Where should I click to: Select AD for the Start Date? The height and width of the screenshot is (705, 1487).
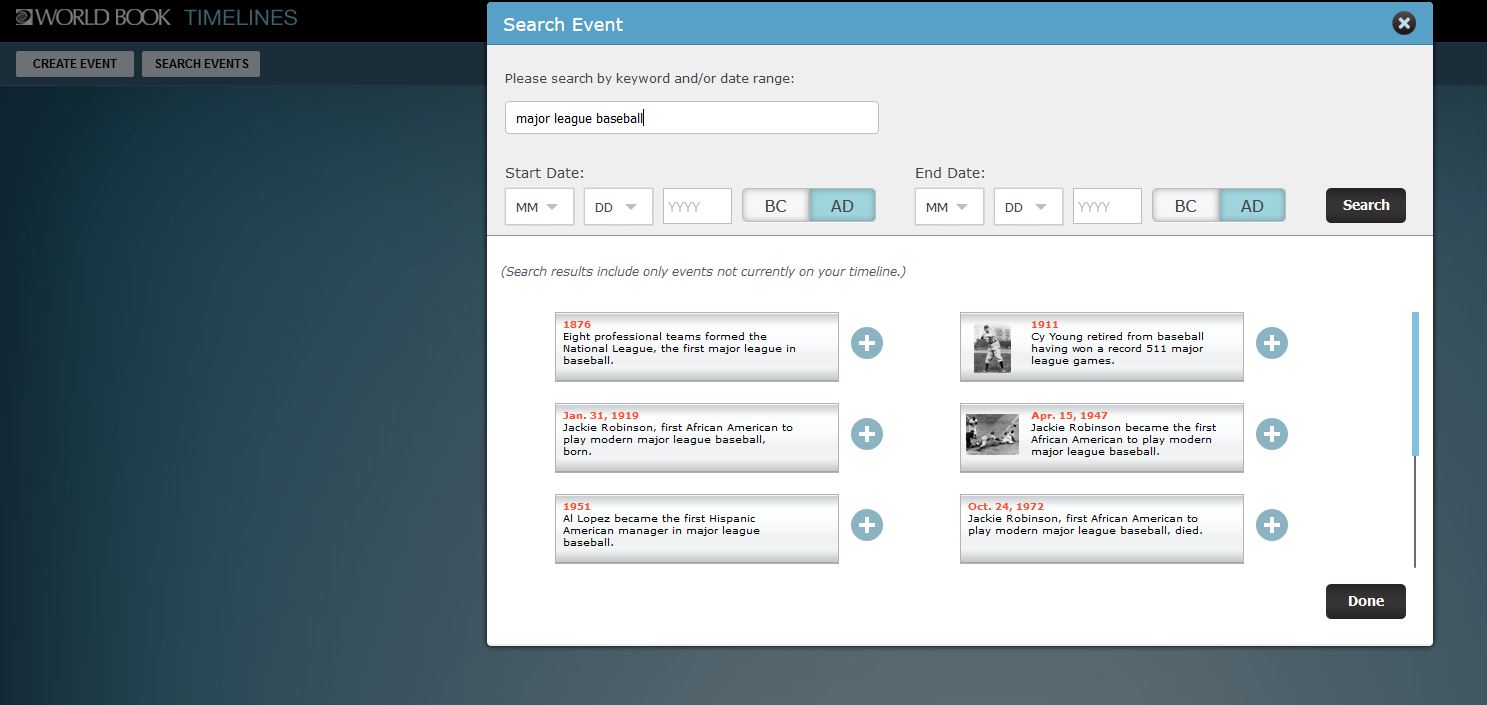(x=842, y=206)
